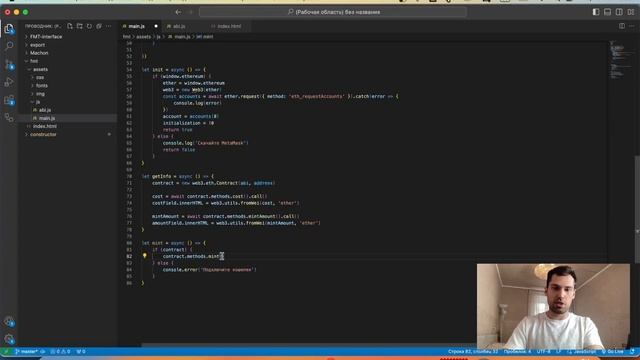Create a new folder in the explorer
Viewport: 640px width, 360px height.
(80, 26)
